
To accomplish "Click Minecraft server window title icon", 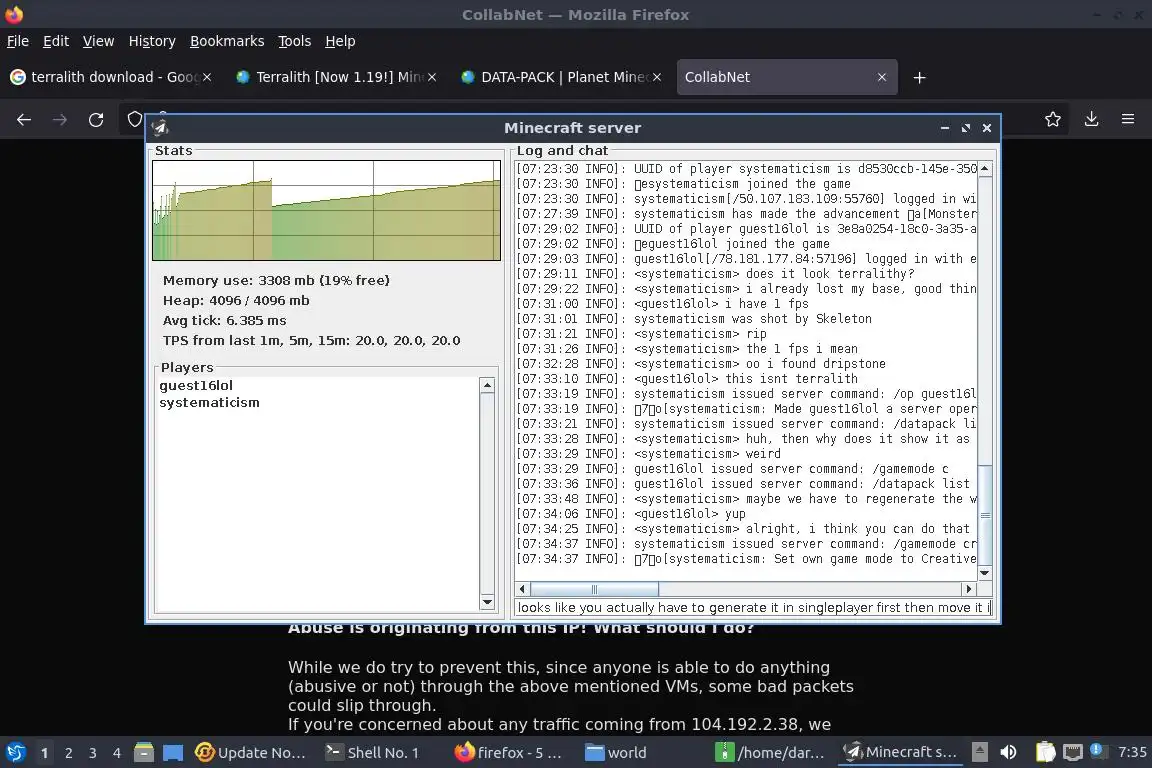I will coord(160,128).
